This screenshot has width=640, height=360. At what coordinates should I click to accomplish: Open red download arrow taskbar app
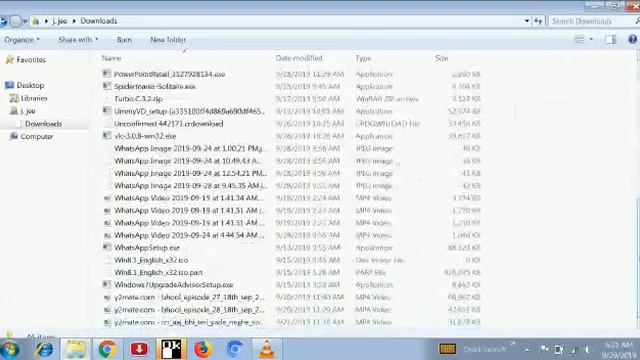point(139,349)
